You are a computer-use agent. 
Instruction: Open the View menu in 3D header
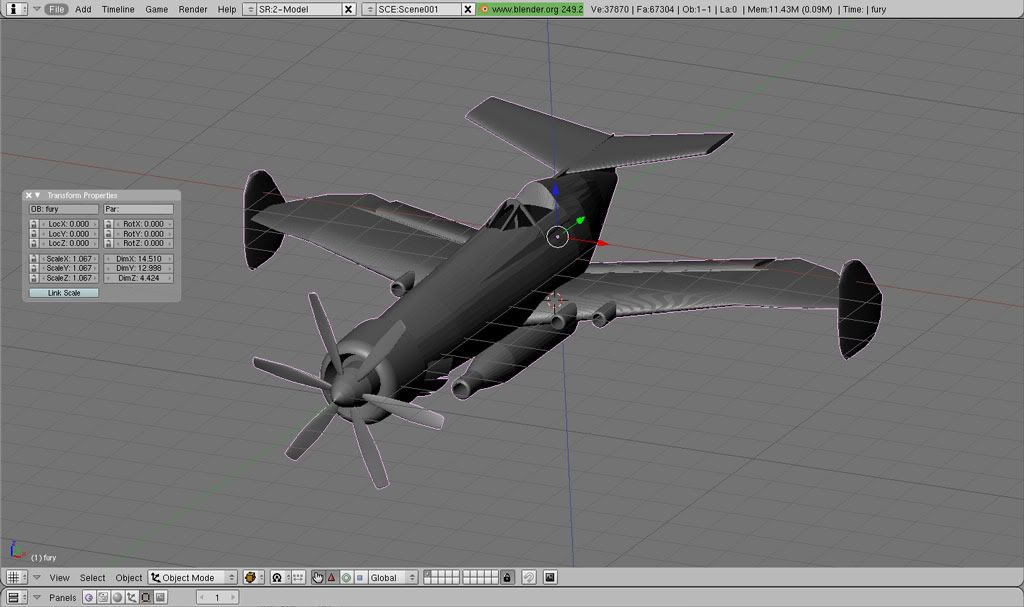pos(59,578)
